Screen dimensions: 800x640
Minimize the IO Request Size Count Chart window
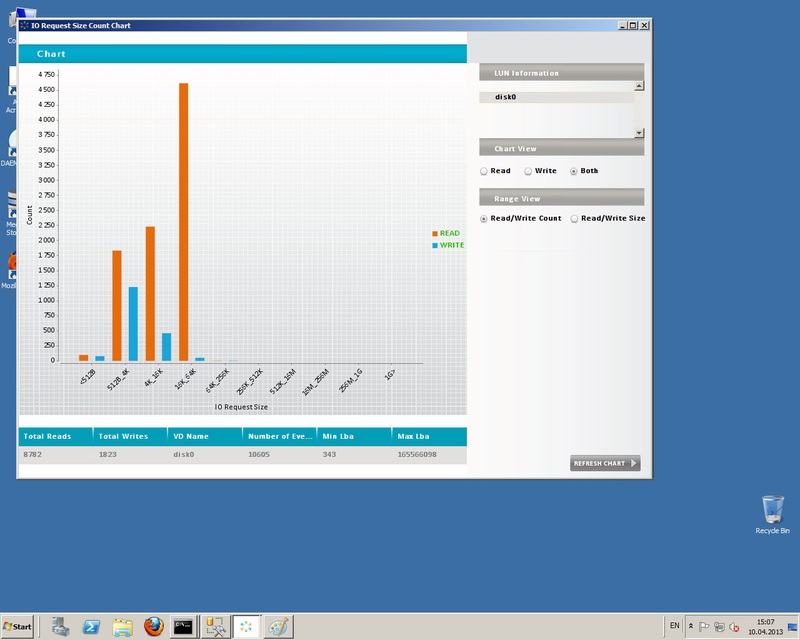[x=622, y=26]
